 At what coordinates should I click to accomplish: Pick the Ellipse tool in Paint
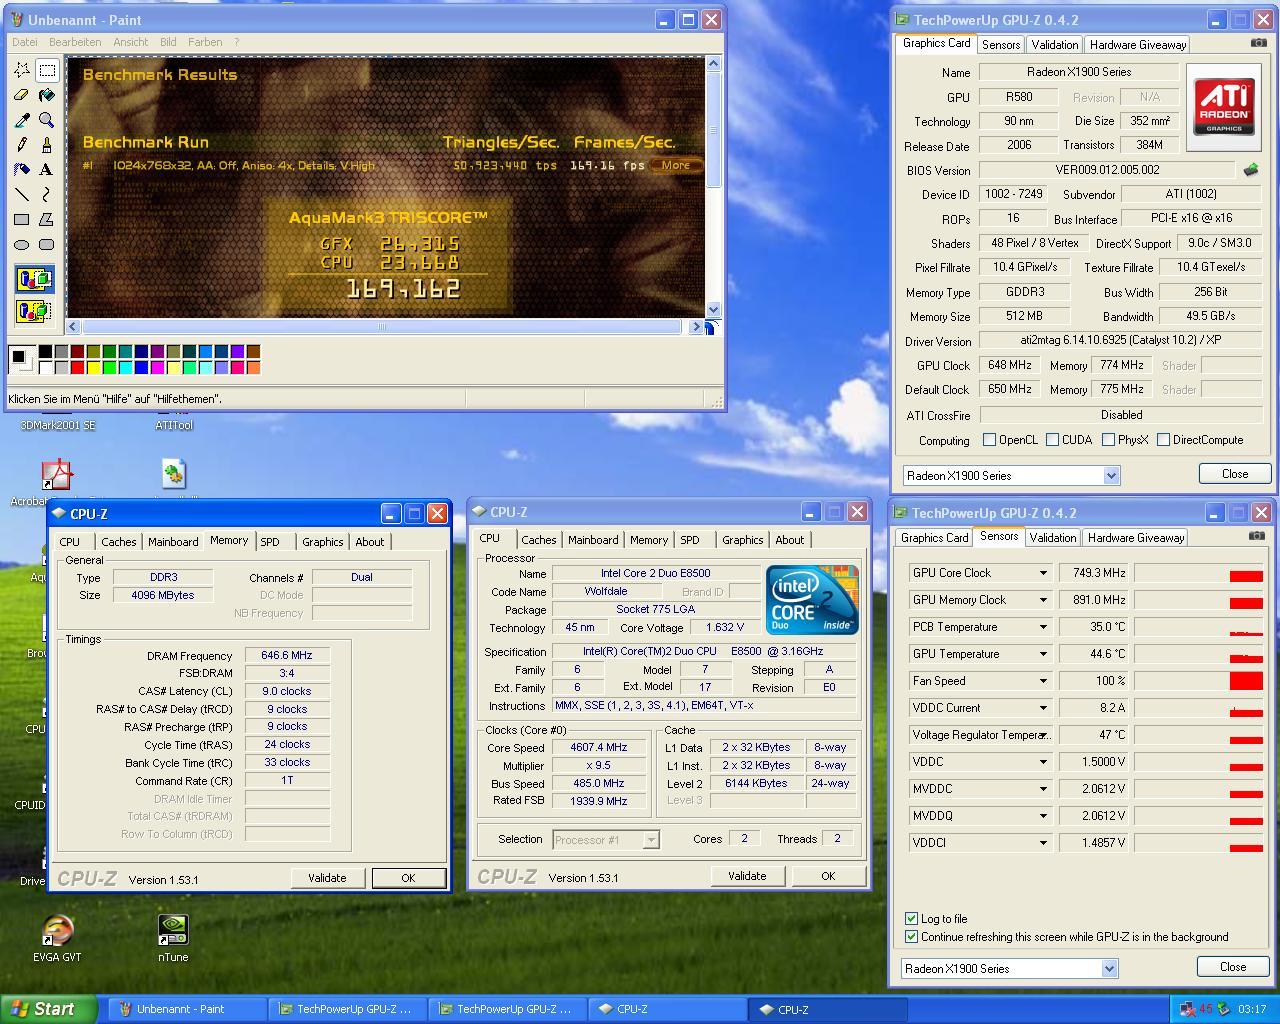[22, 245]
